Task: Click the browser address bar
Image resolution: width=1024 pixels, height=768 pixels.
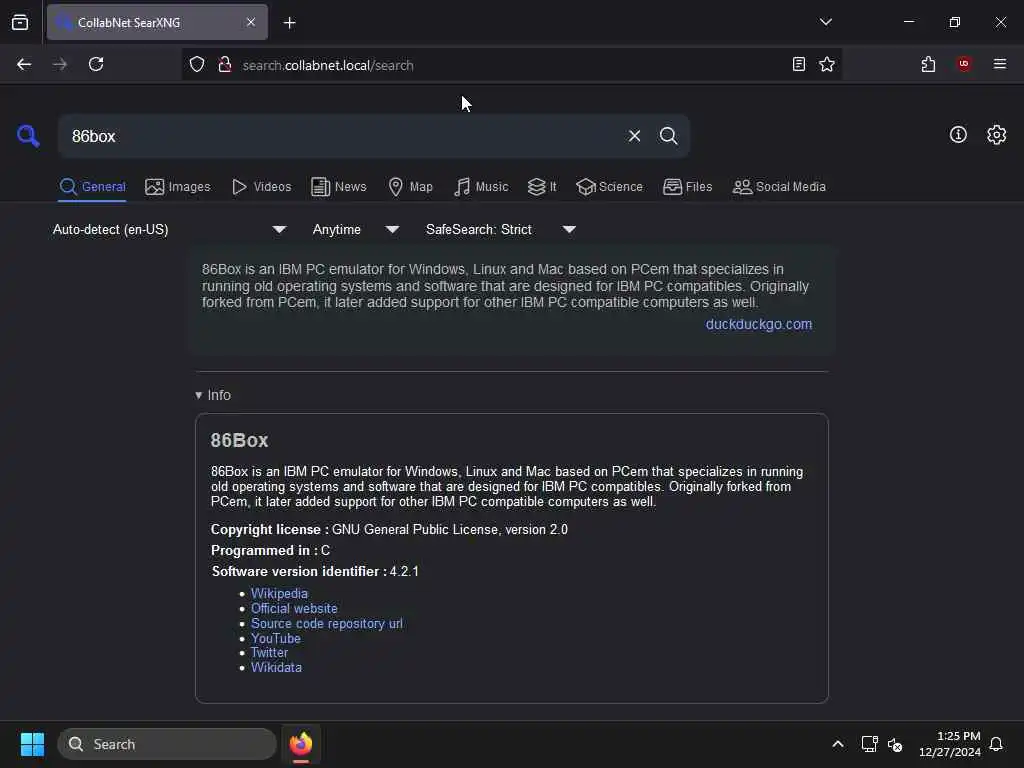Action: point(509,65)
